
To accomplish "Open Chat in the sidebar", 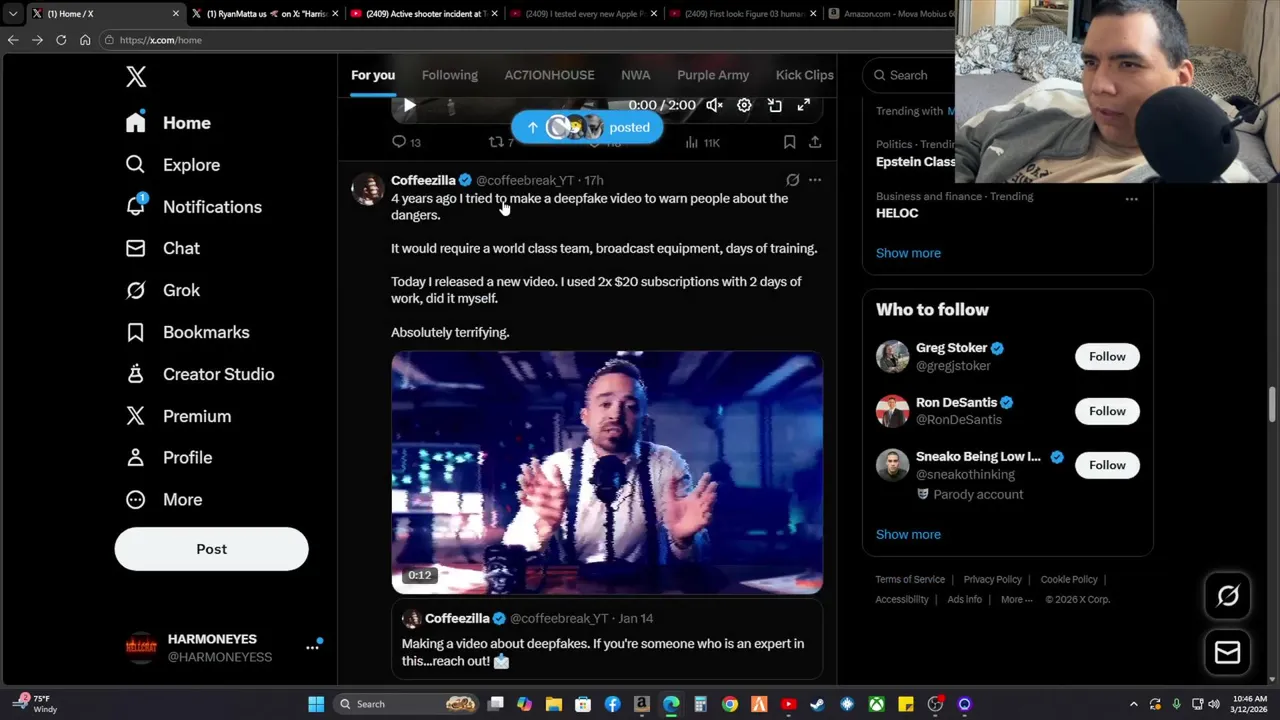I will (x=162, y=248).
